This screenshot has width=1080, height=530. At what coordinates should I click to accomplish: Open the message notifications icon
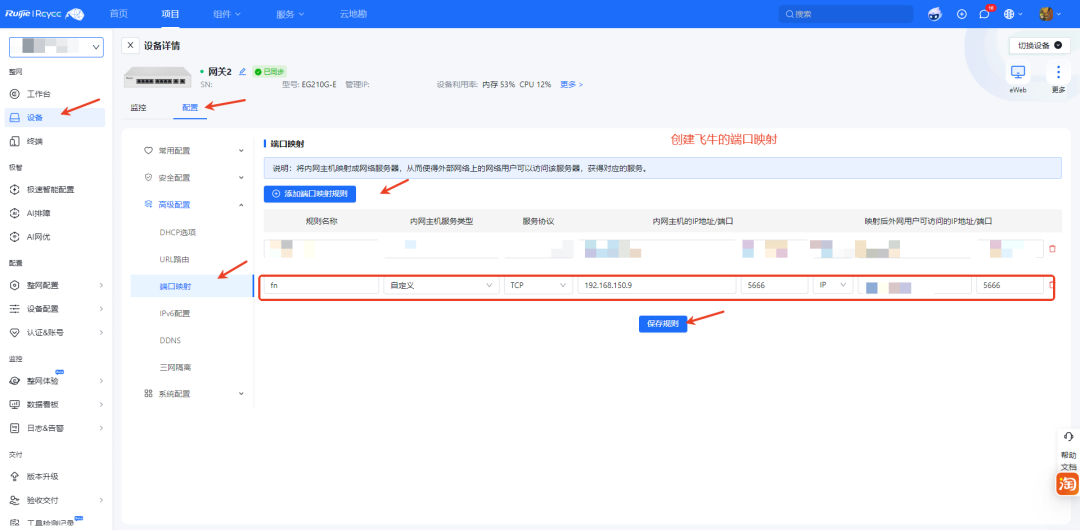click(984, 14)
